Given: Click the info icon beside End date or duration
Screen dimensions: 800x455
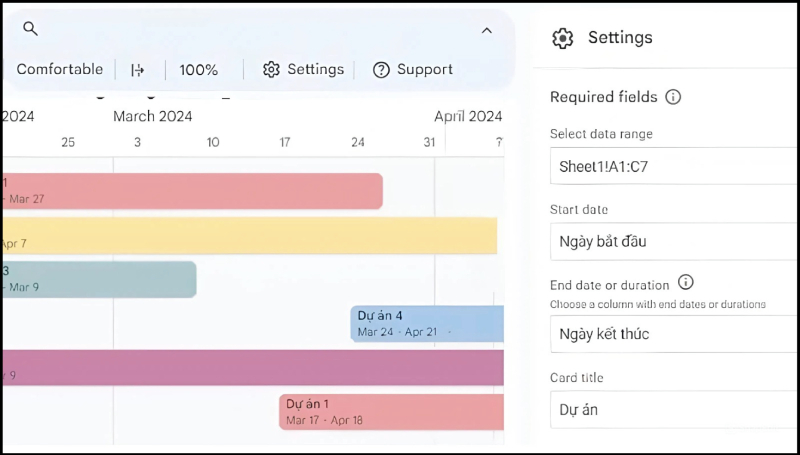Looking at the screenshot, I should pos(686,283).
